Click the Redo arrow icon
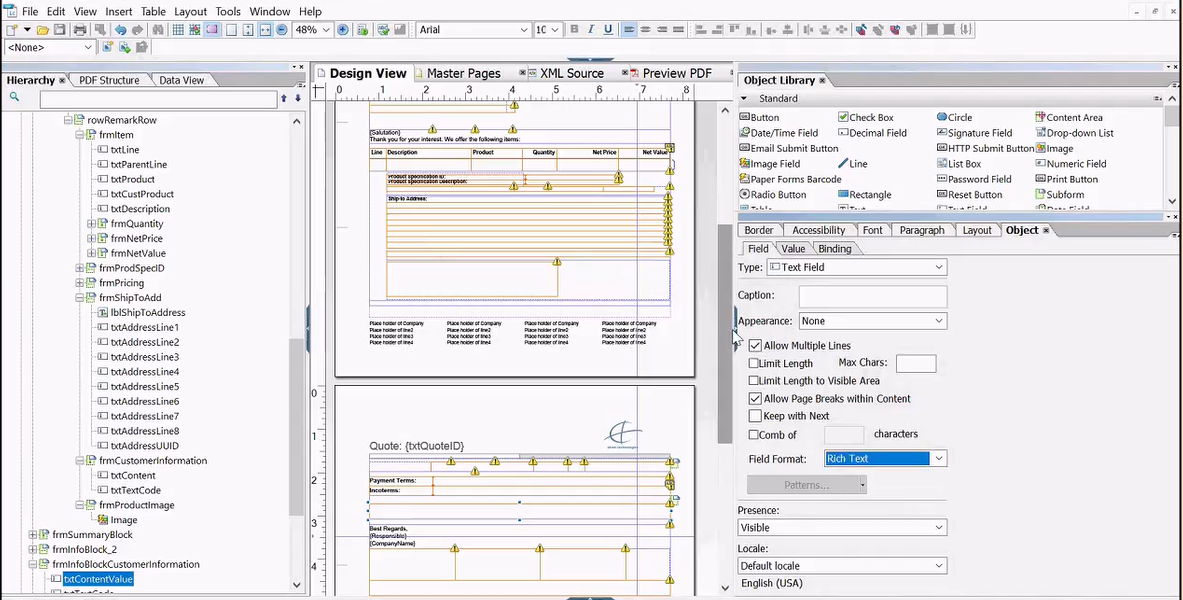The image size is (1183, 600). coord(137,29)
